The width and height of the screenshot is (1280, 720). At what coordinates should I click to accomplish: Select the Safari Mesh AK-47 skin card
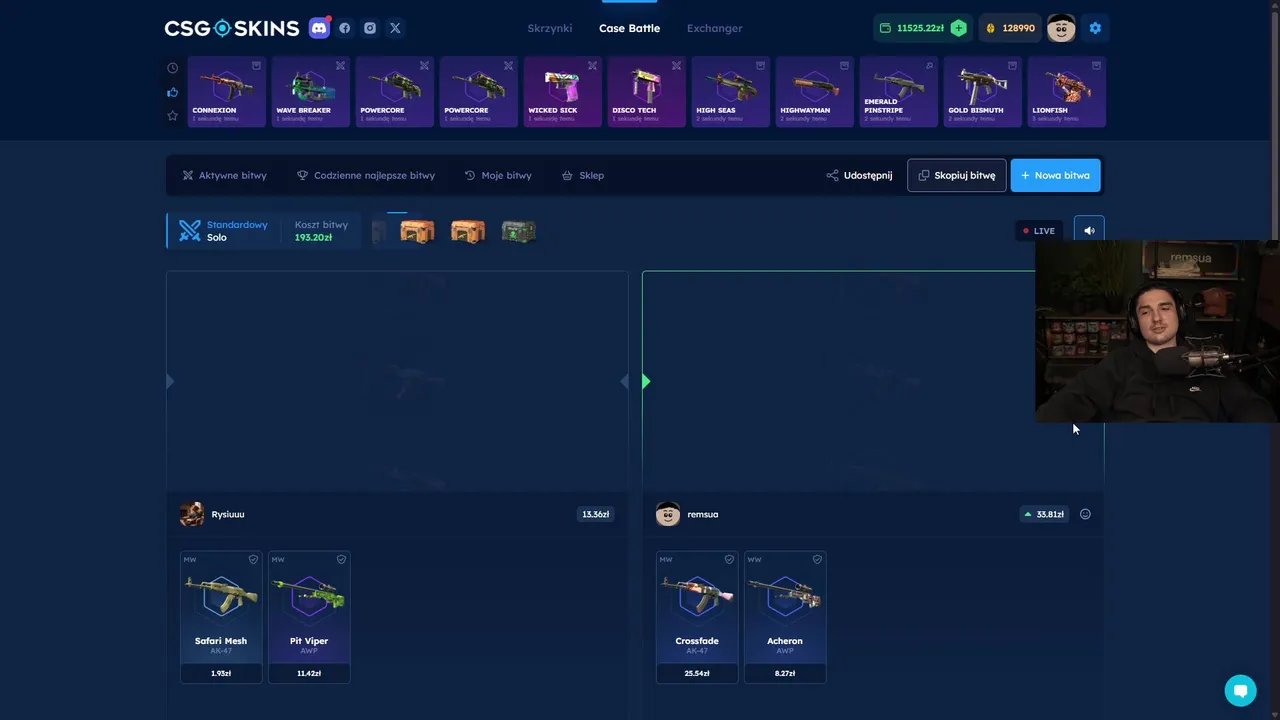pos(221,617)
